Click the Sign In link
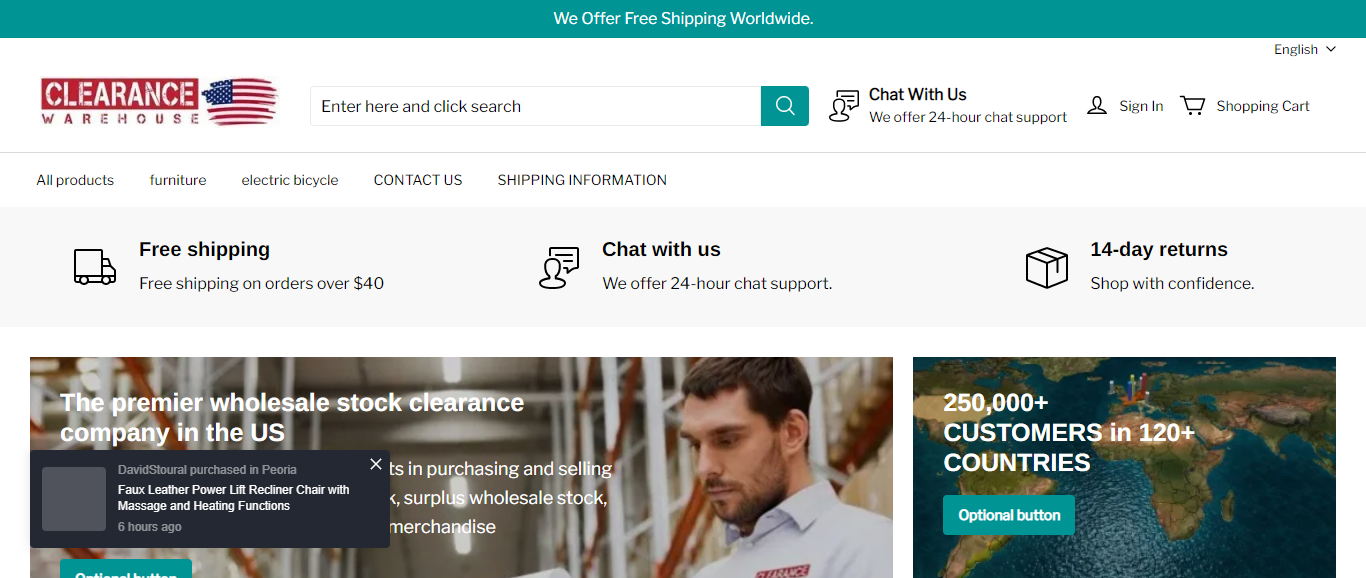Viewport: 1366px width, 578px height. 1141,106
